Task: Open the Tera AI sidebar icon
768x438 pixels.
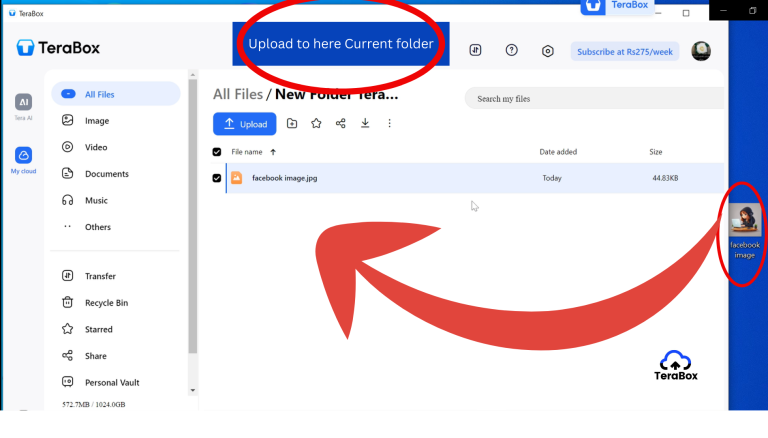Action: coord(23,102)
